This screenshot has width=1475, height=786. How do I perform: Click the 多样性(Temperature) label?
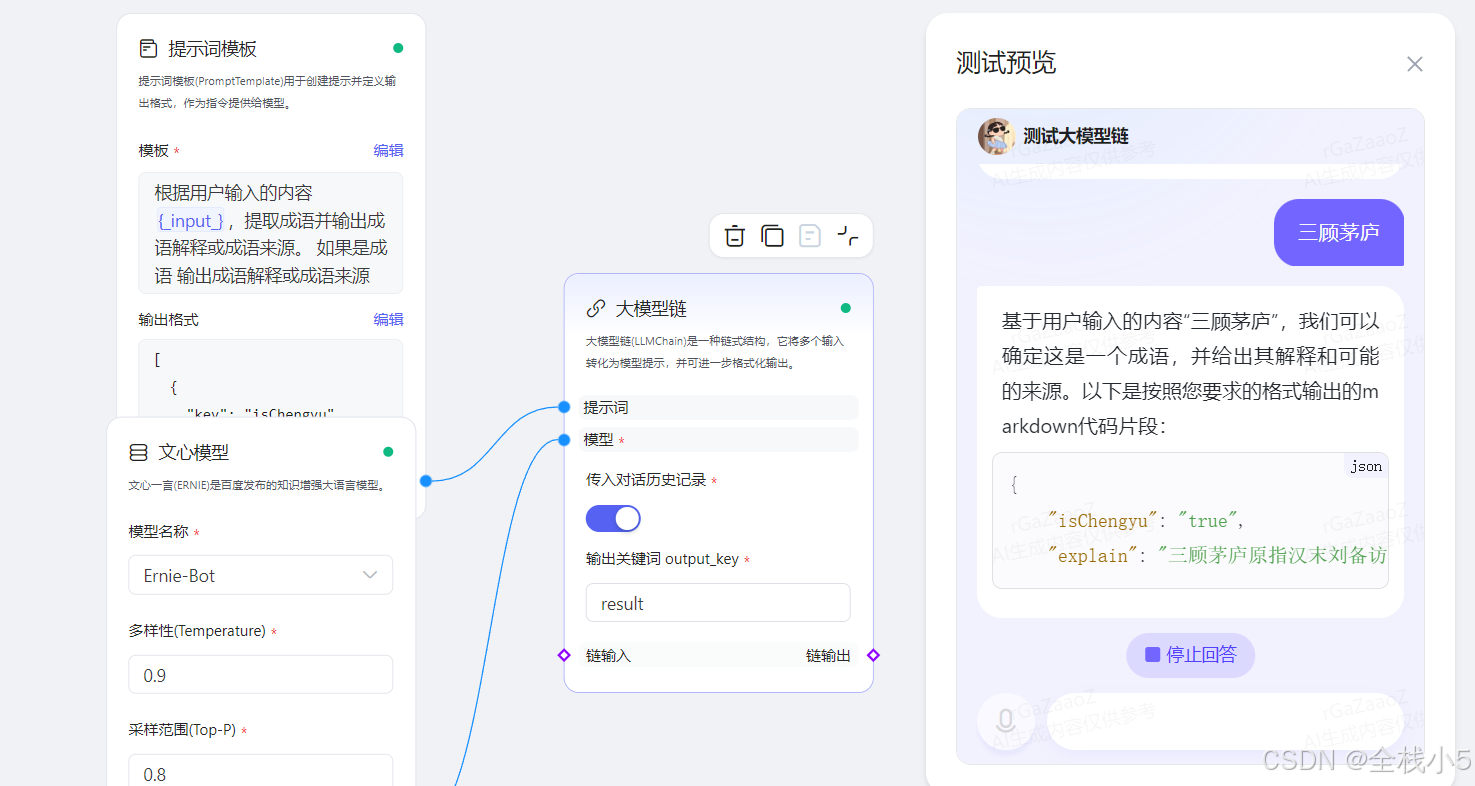coord(197,631)
